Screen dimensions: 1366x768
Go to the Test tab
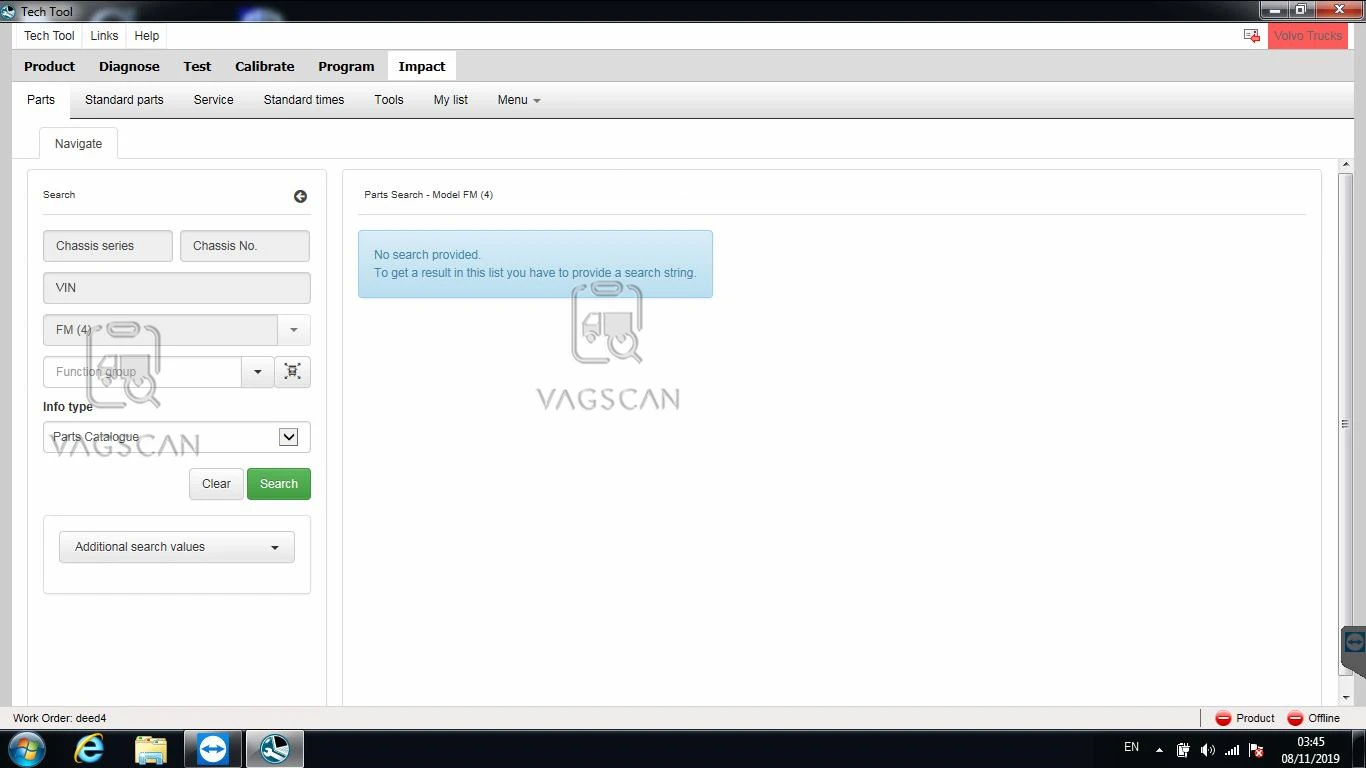tap(197, 67)
